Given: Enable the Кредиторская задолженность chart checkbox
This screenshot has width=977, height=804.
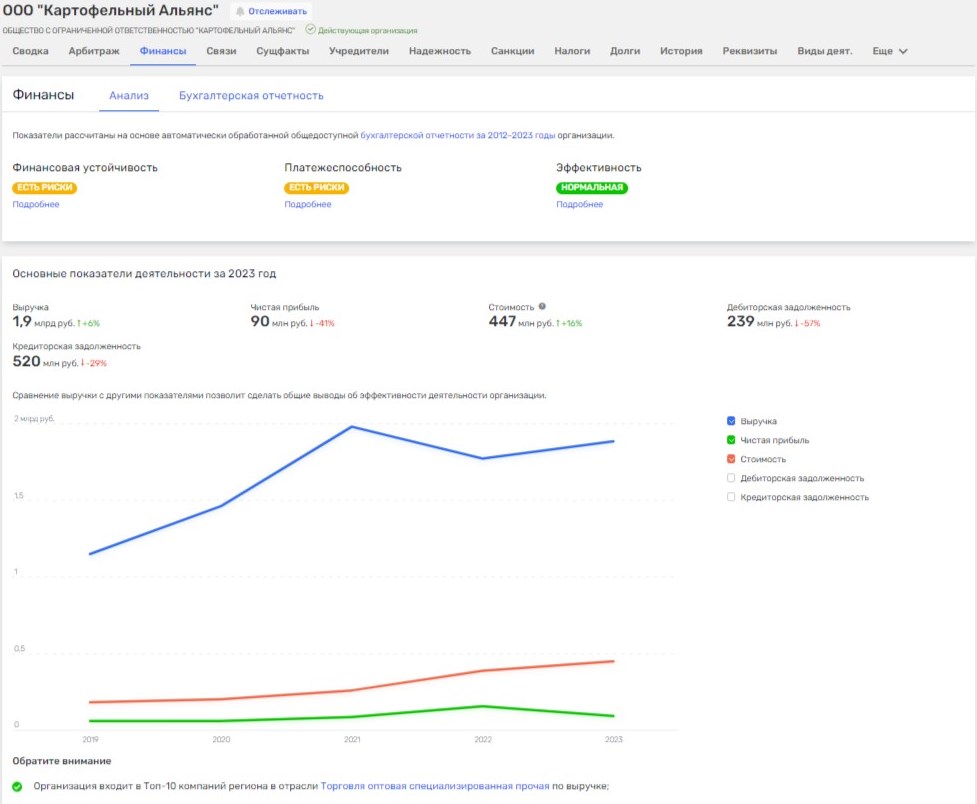Looking at the screenshot, I should coord(731,497).
